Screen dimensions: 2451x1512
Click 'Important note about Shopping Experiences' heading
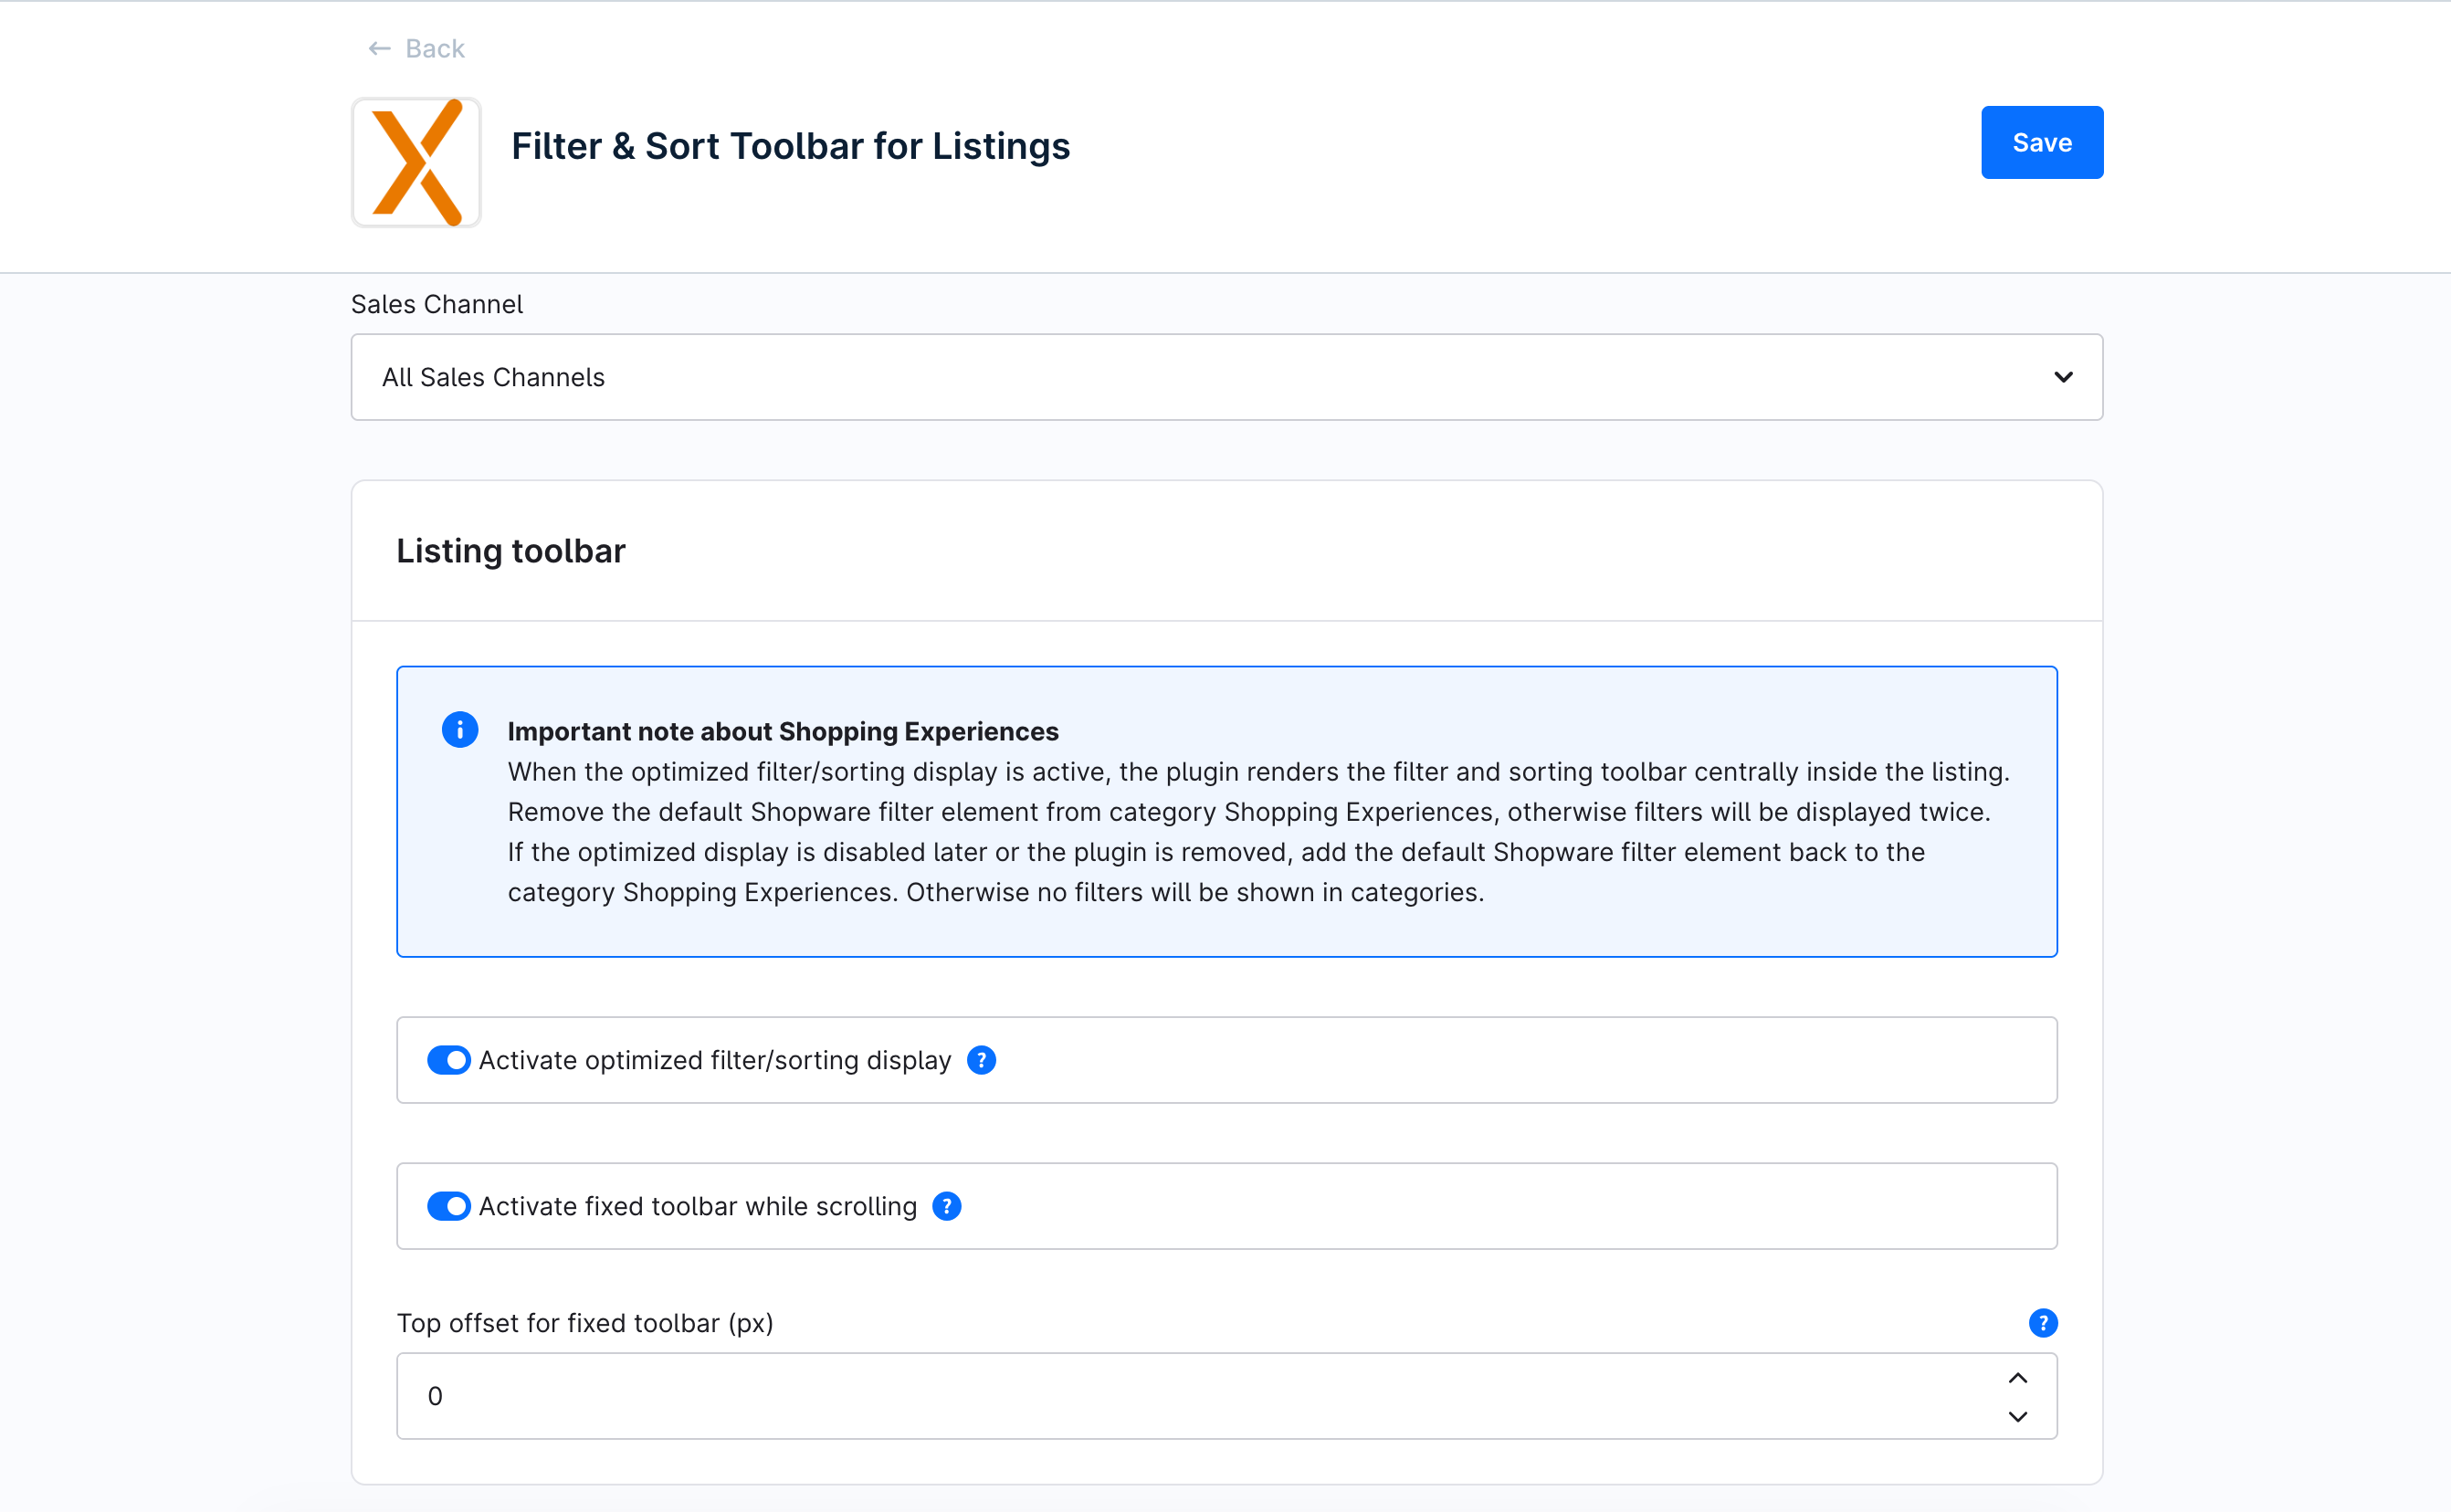click(x=782, y=731)
